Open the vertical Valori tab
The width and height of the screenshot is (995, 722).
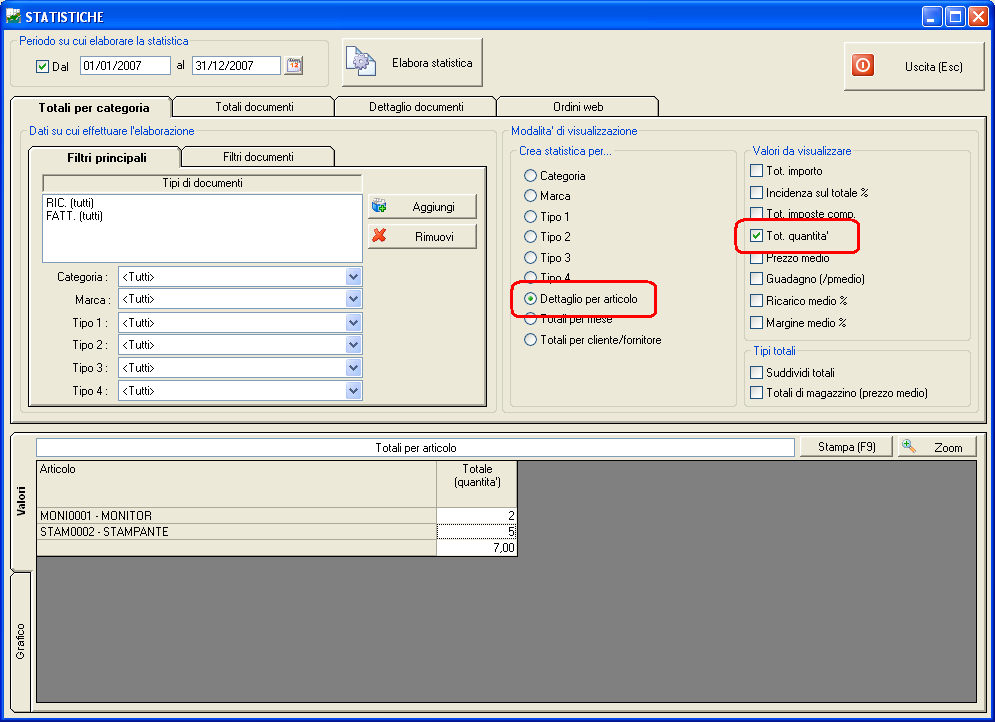point(21,501)
